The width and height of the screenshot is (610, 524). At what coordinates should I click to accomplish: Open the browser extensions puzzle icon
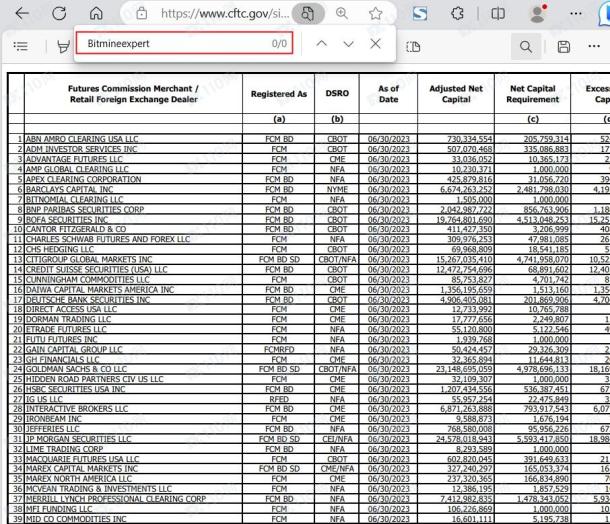point(458,14)
